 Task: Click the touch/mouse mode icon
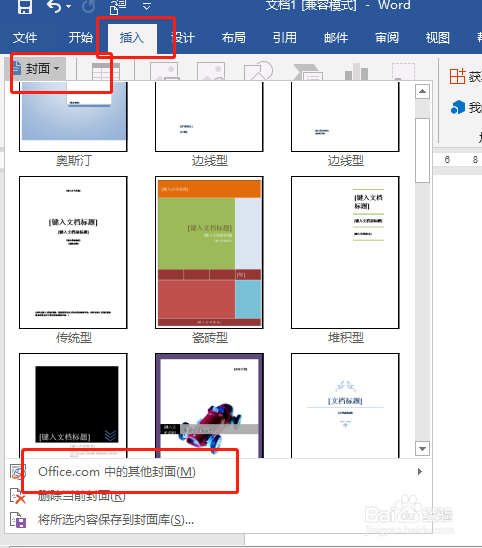pyautogui.click(x=118, y=7)
